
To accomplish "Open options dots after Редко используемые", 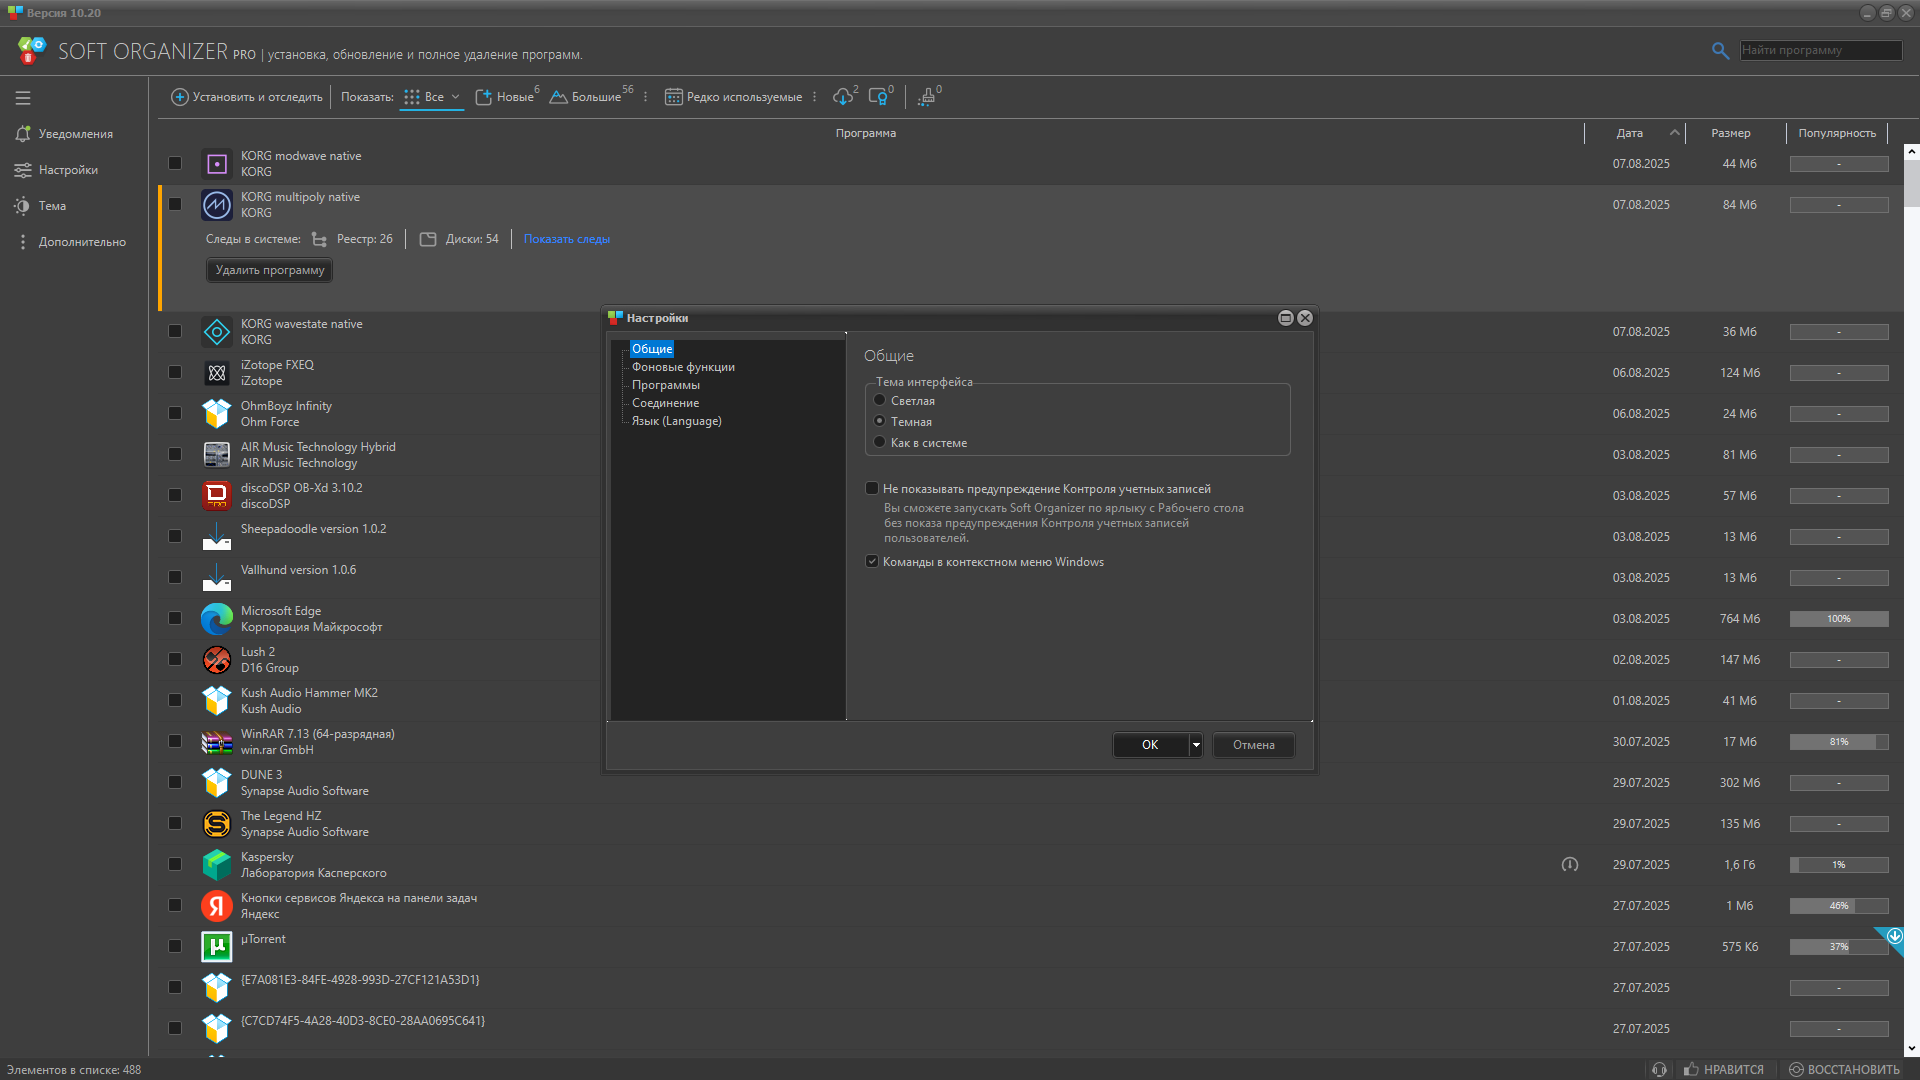I will pyautogui.click(x=814, y=97).
